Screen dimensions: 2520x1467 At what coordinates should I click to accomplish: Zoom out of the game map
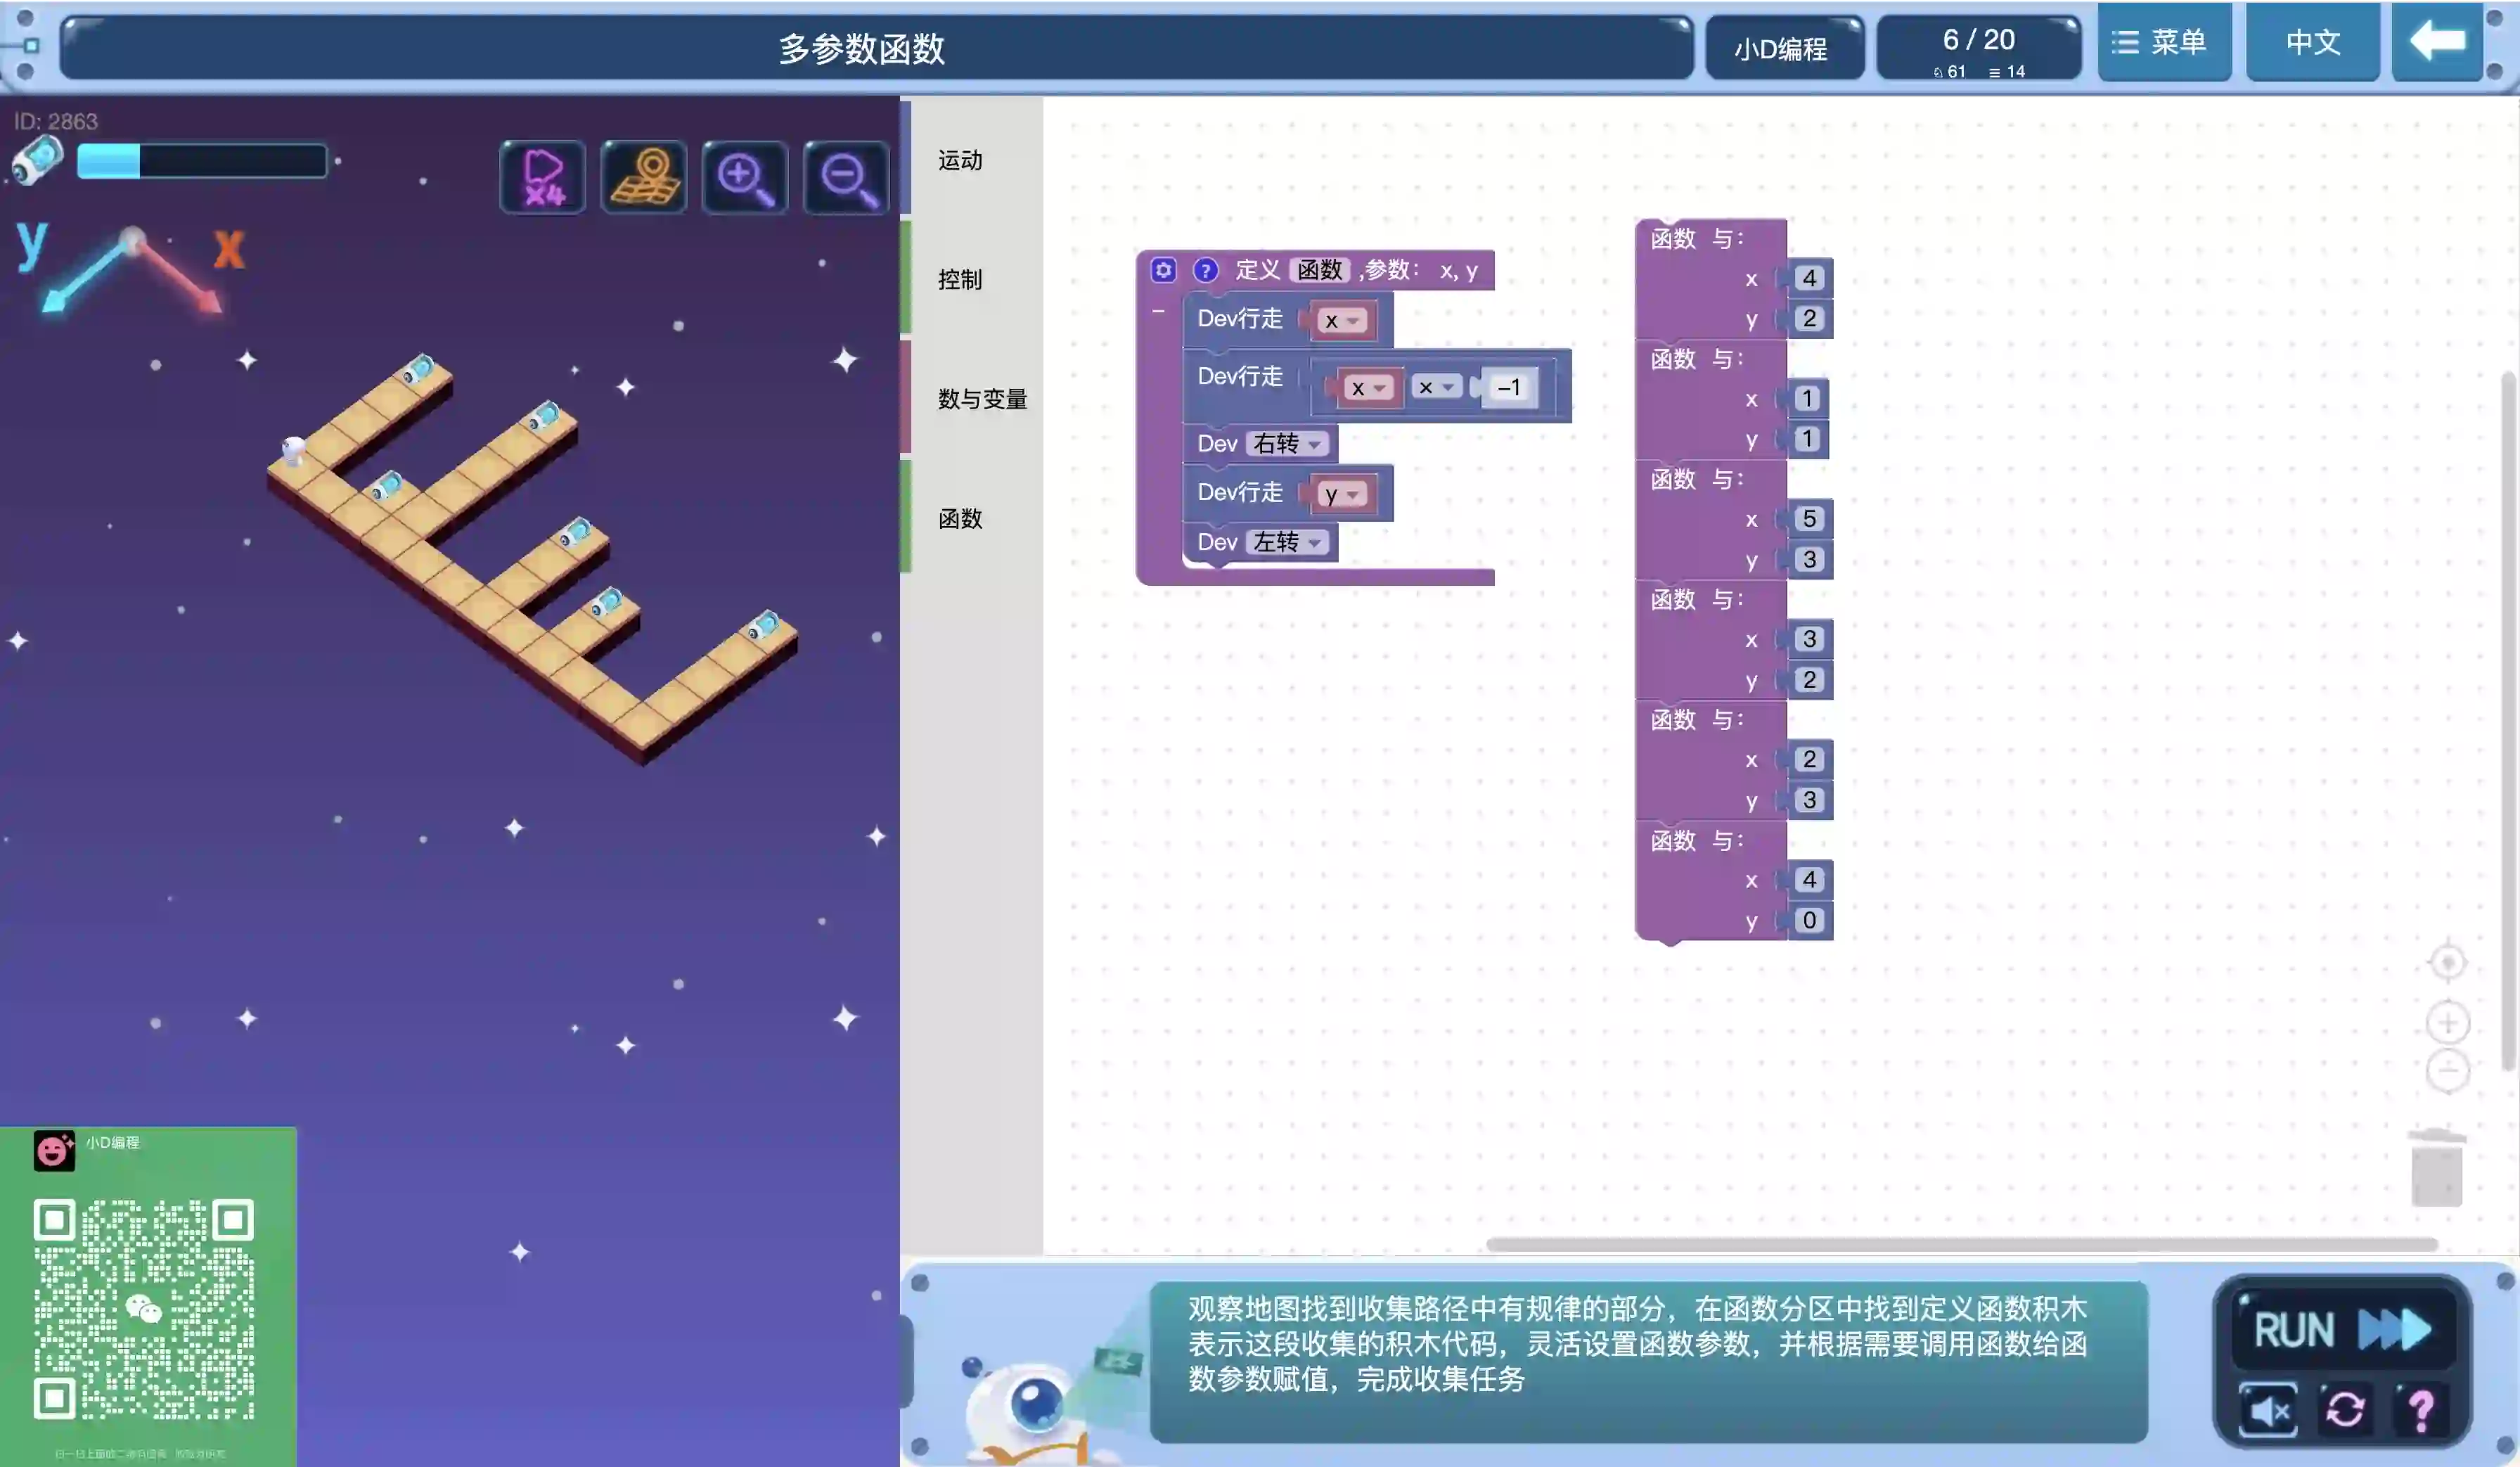pyautogui.click(x=846, y=177)
